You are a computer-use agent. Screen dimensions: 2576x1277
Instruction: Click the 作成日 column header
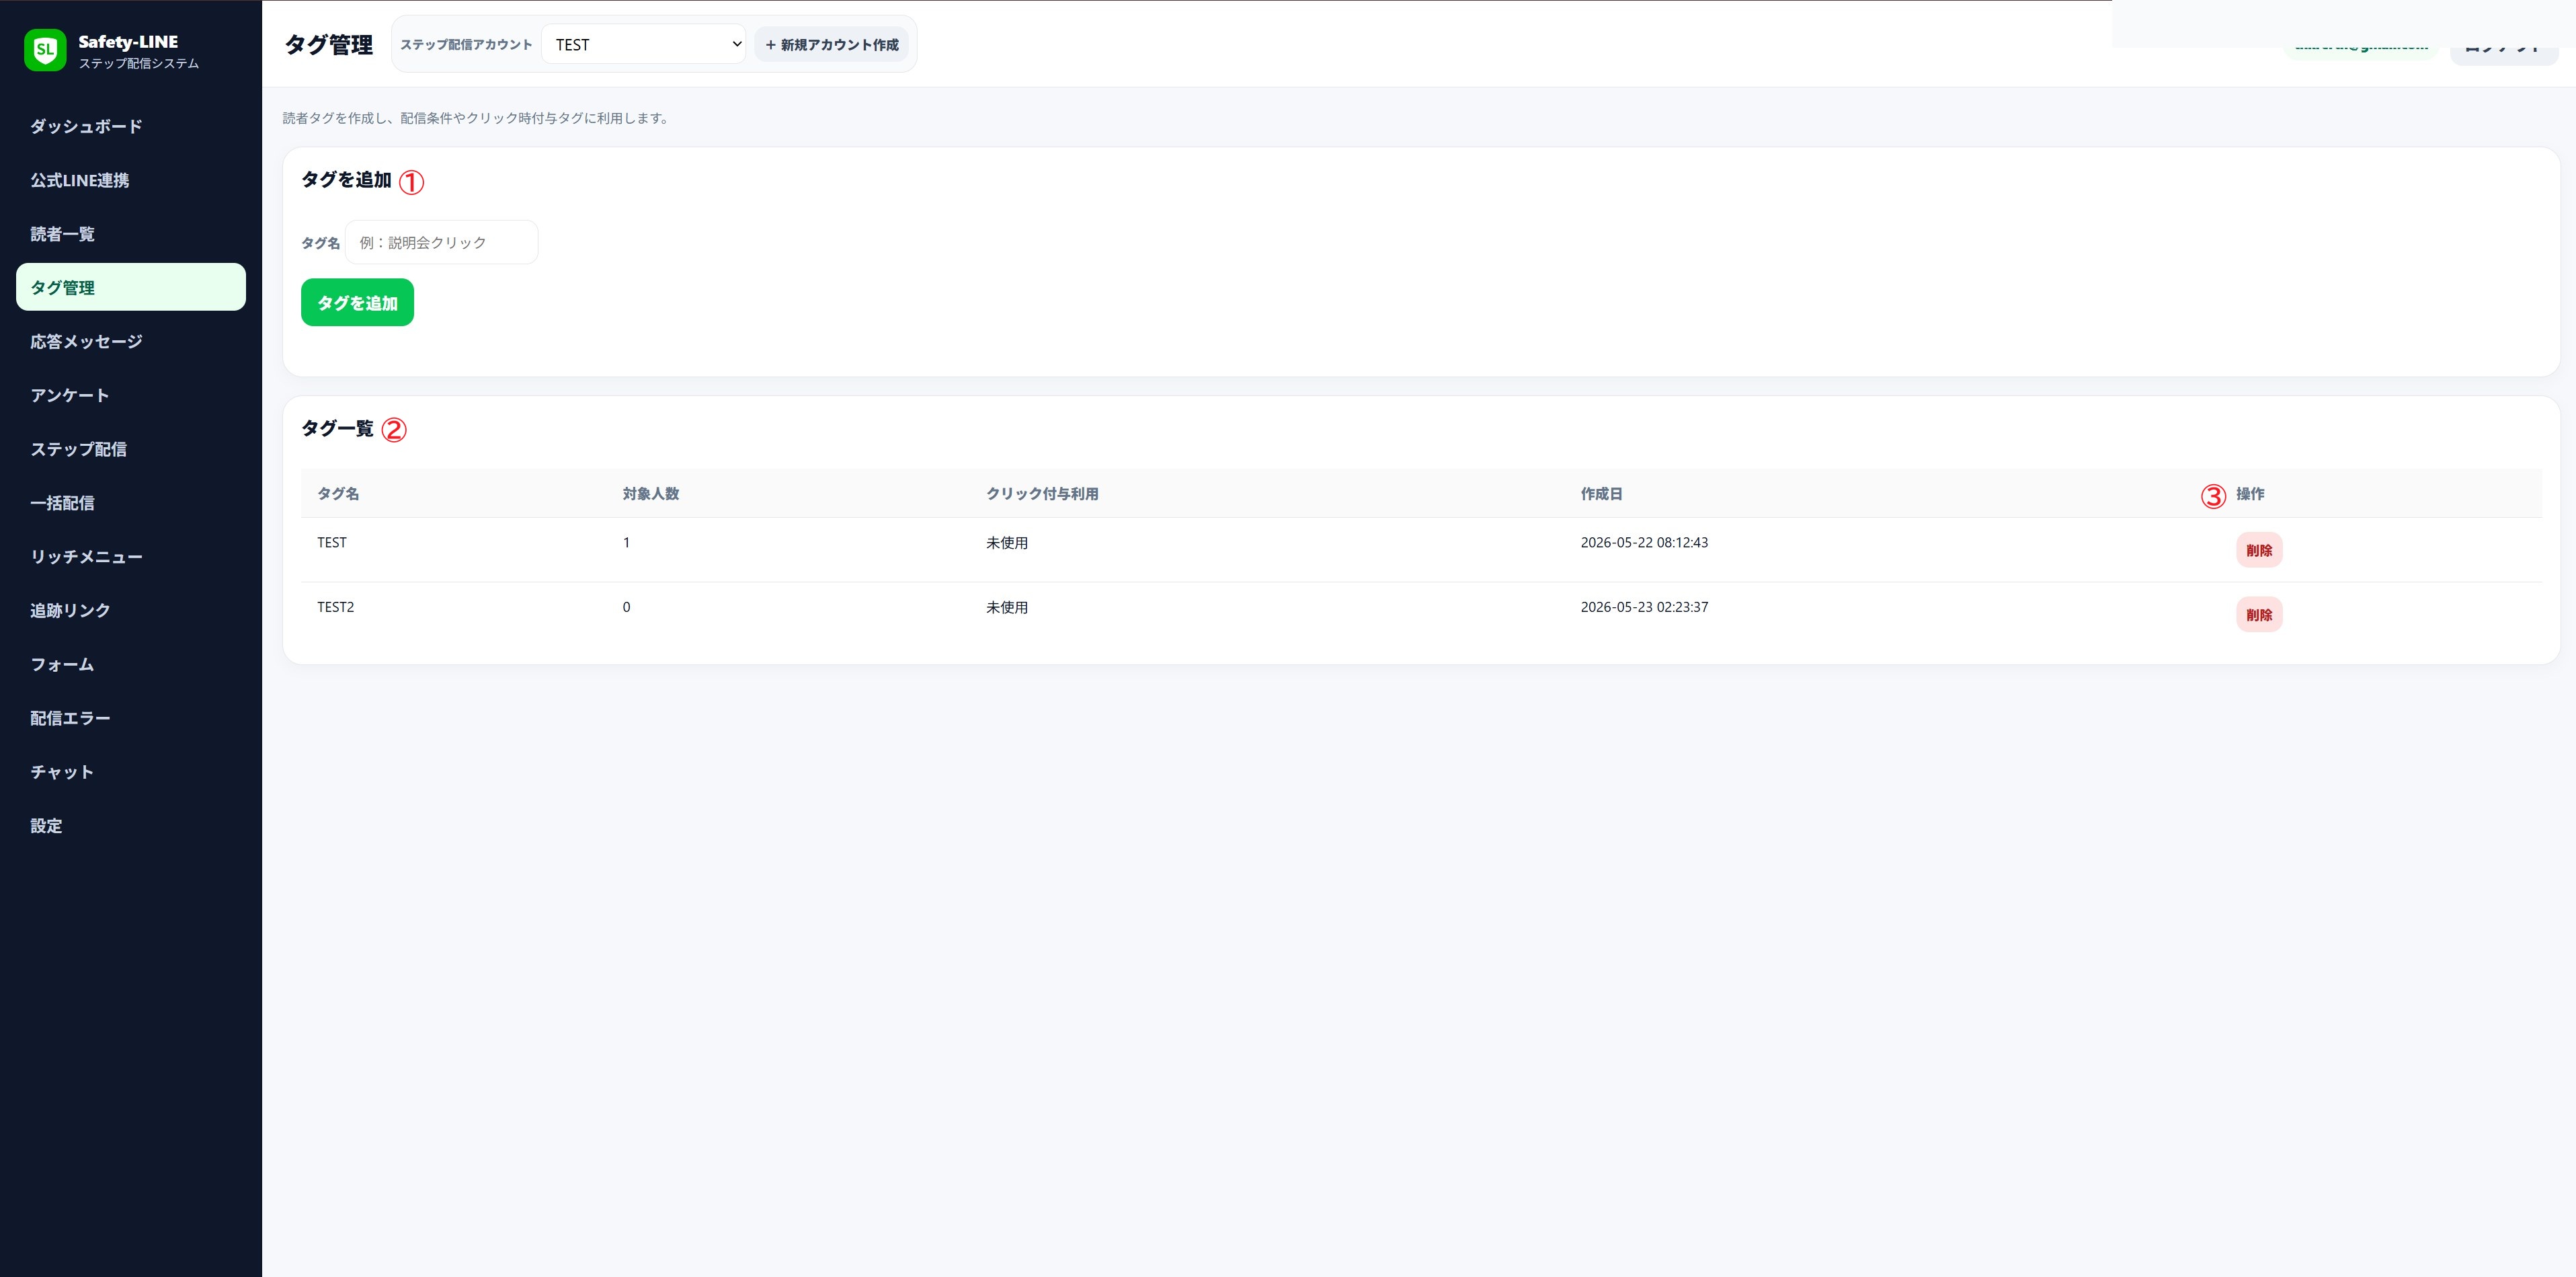1601,493
